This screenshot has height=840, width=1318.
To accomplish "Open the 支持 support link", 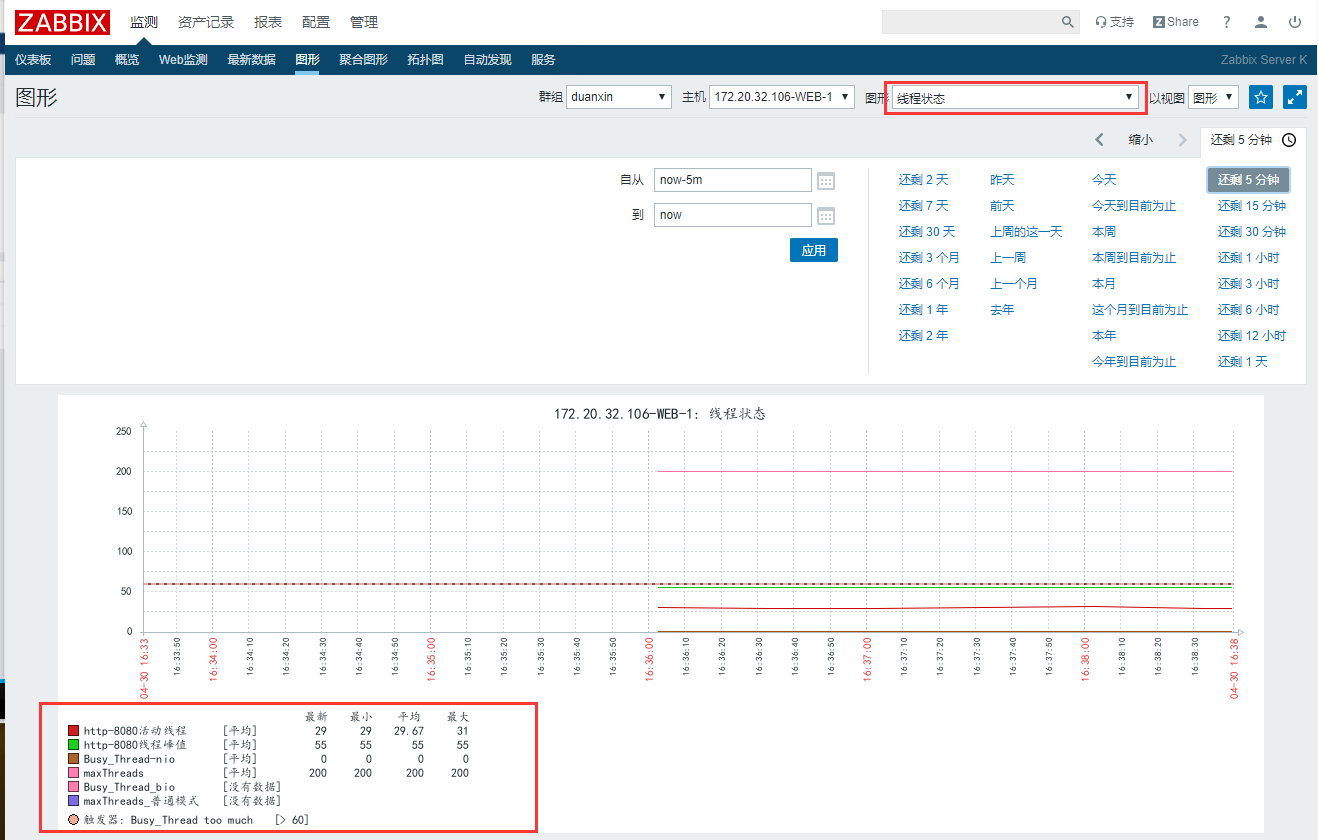I will pyautogui.click(x=1115, y=22).
